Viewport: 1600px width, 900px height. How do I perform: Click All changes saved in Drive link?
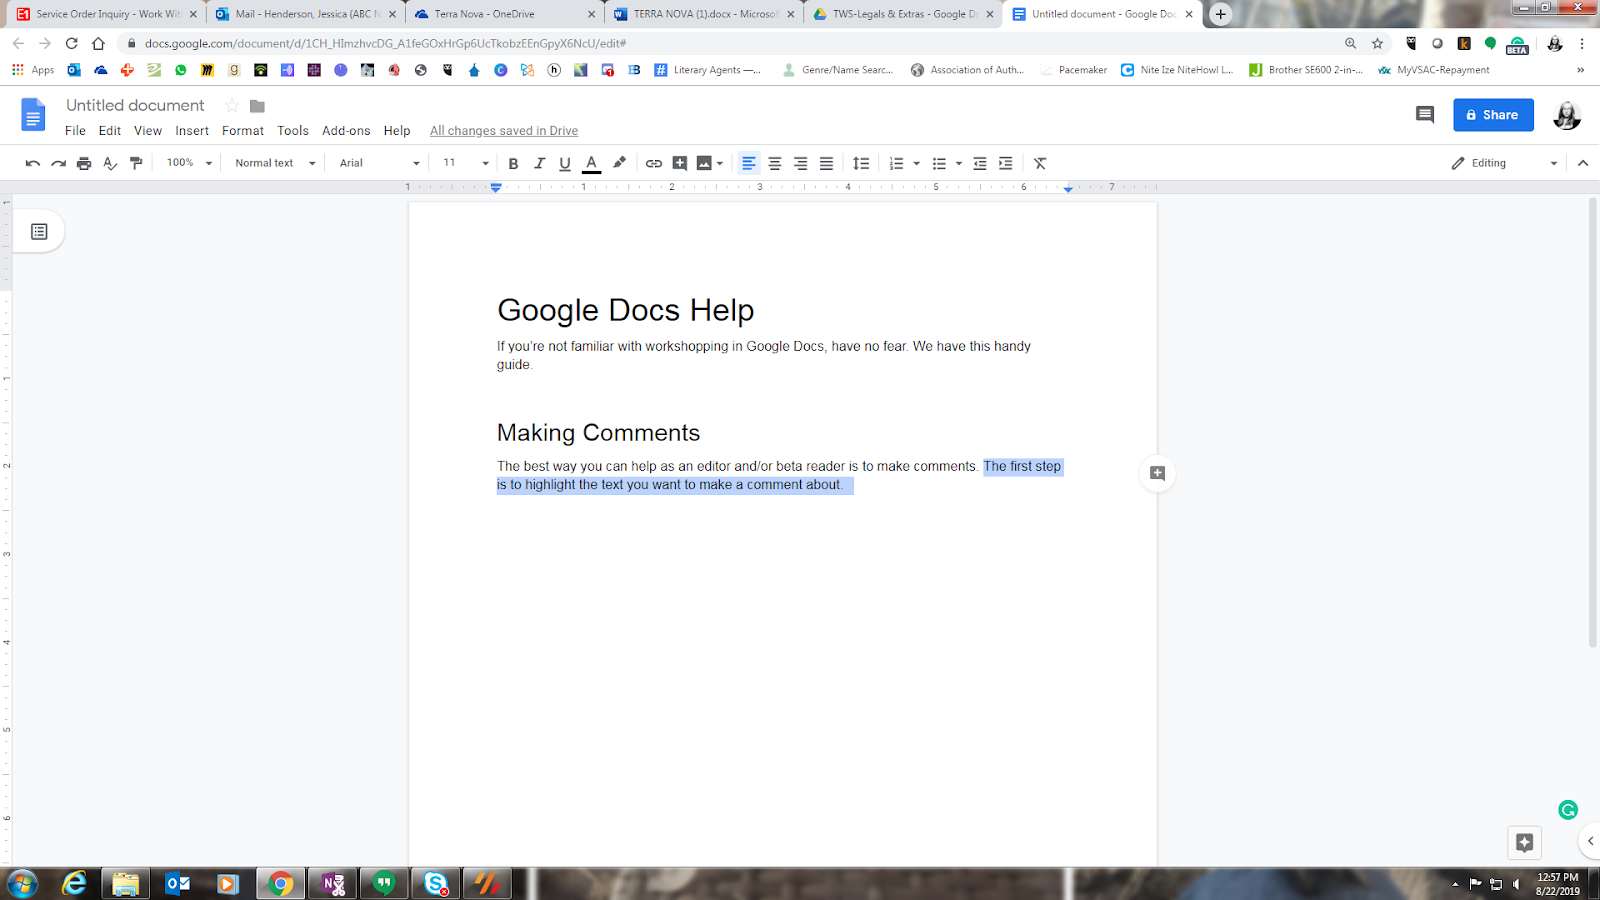[x=504, y=131]
